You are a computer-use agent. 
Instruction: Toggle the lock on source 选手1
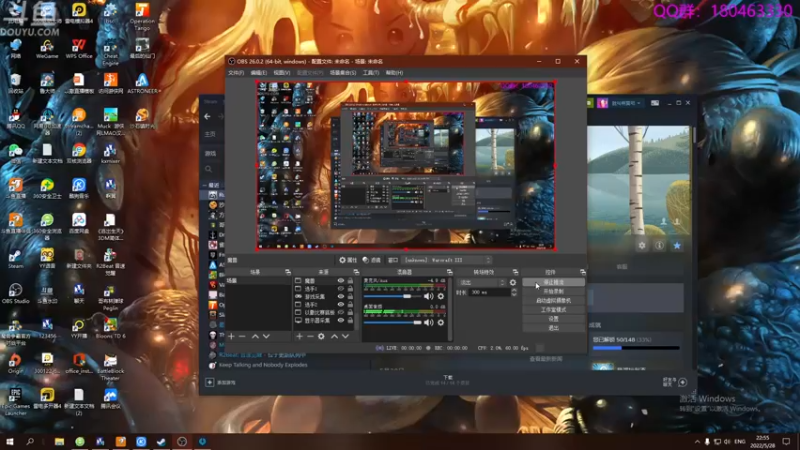350,289
